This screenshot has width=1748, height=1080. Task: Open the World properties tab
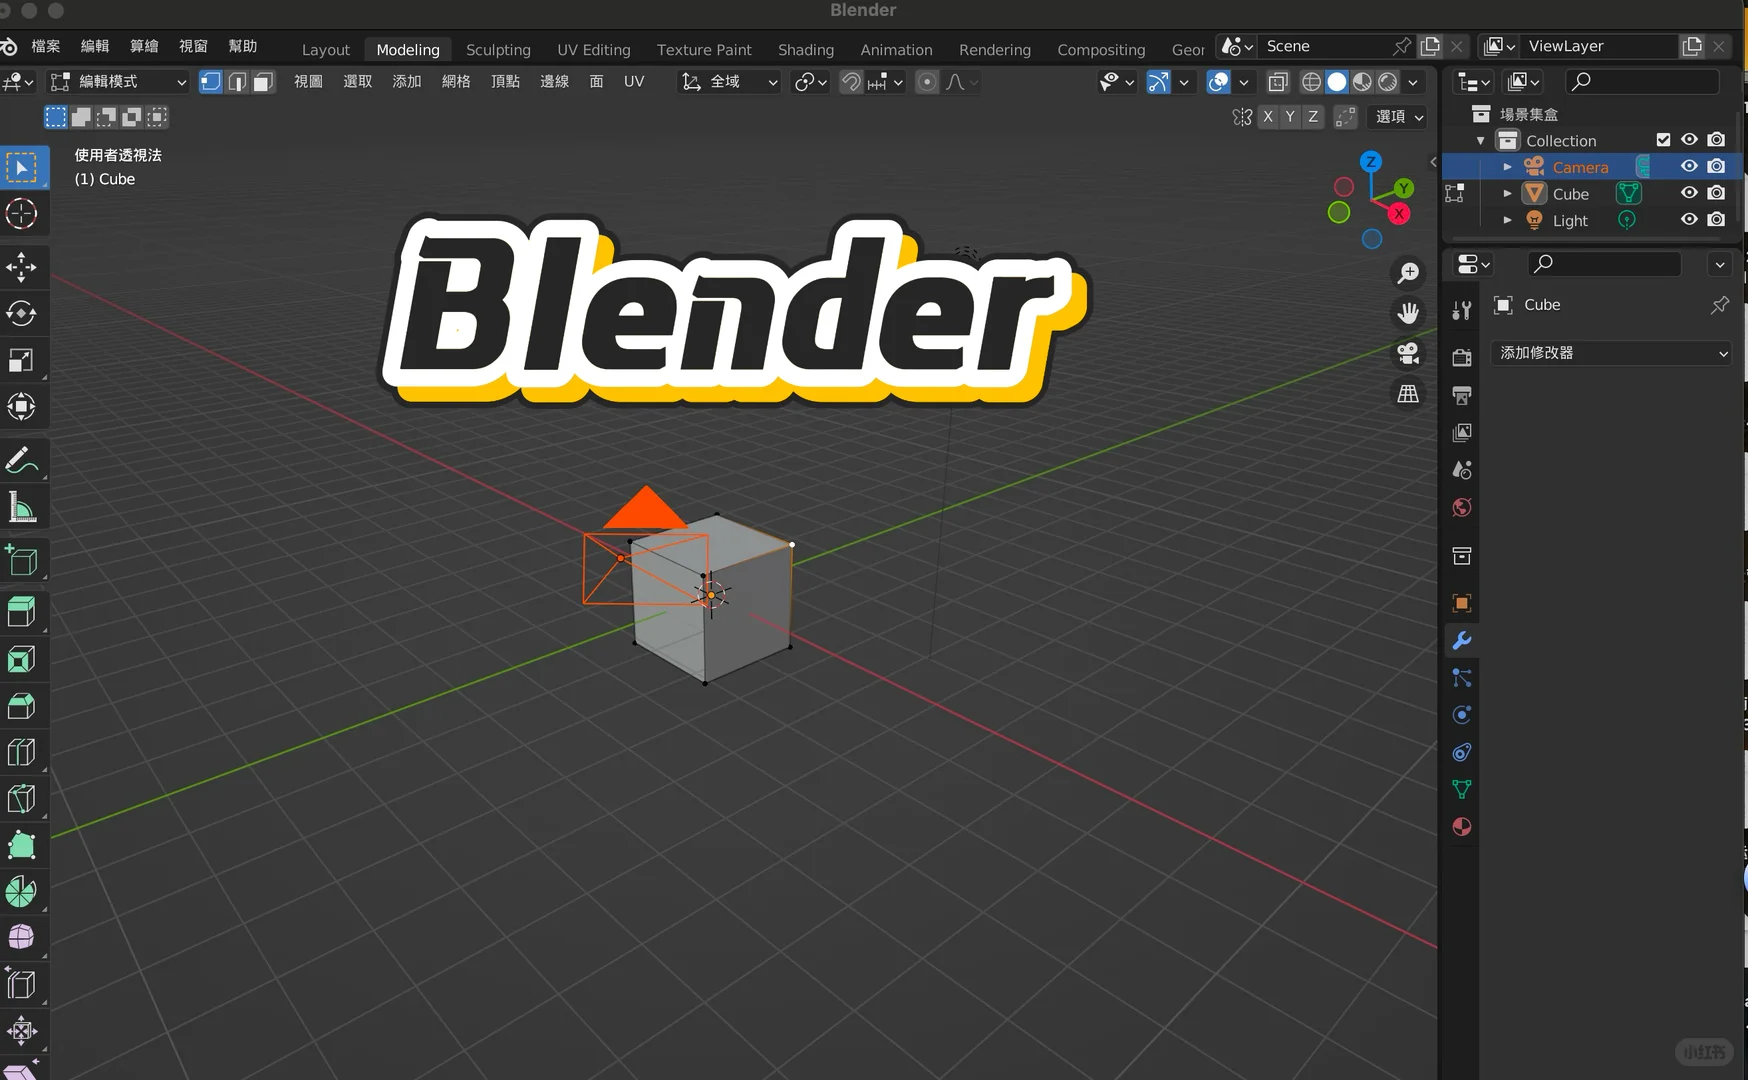pos(1462,508)
